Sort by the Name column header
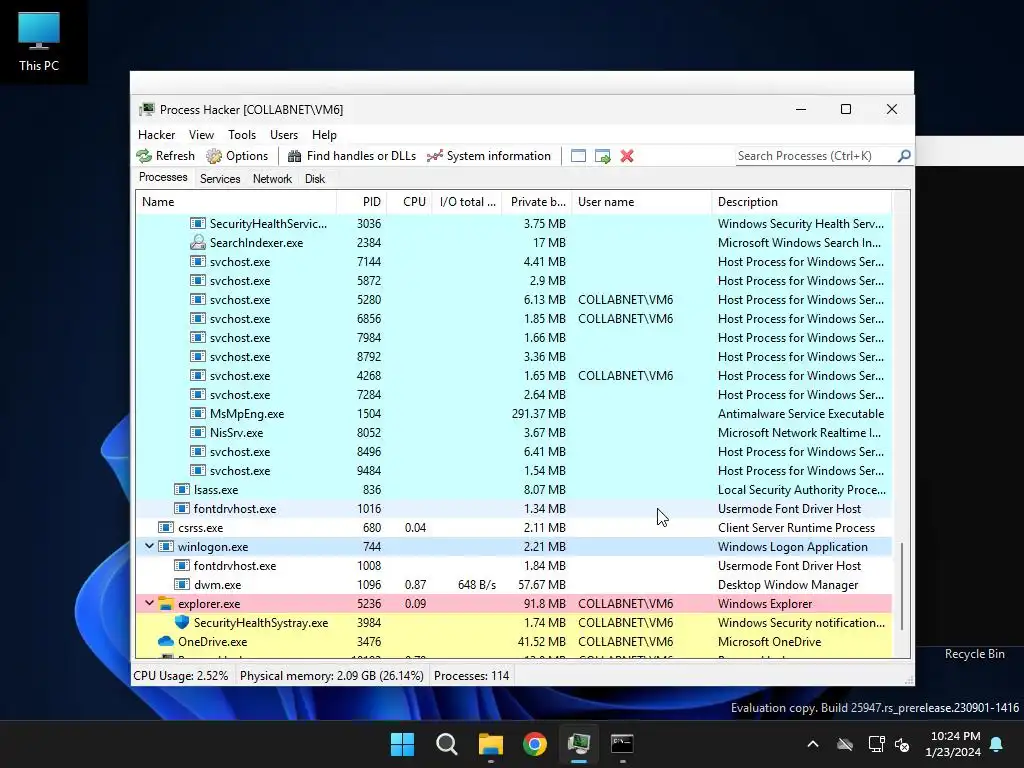This screenshot has width=1024, height=768. (236, 202)
